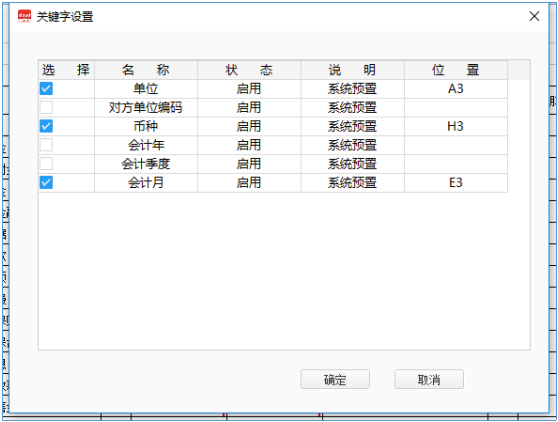Click the 位置 column header
The height and width of the screenshot is (422, 558).
tap(456, 70)
